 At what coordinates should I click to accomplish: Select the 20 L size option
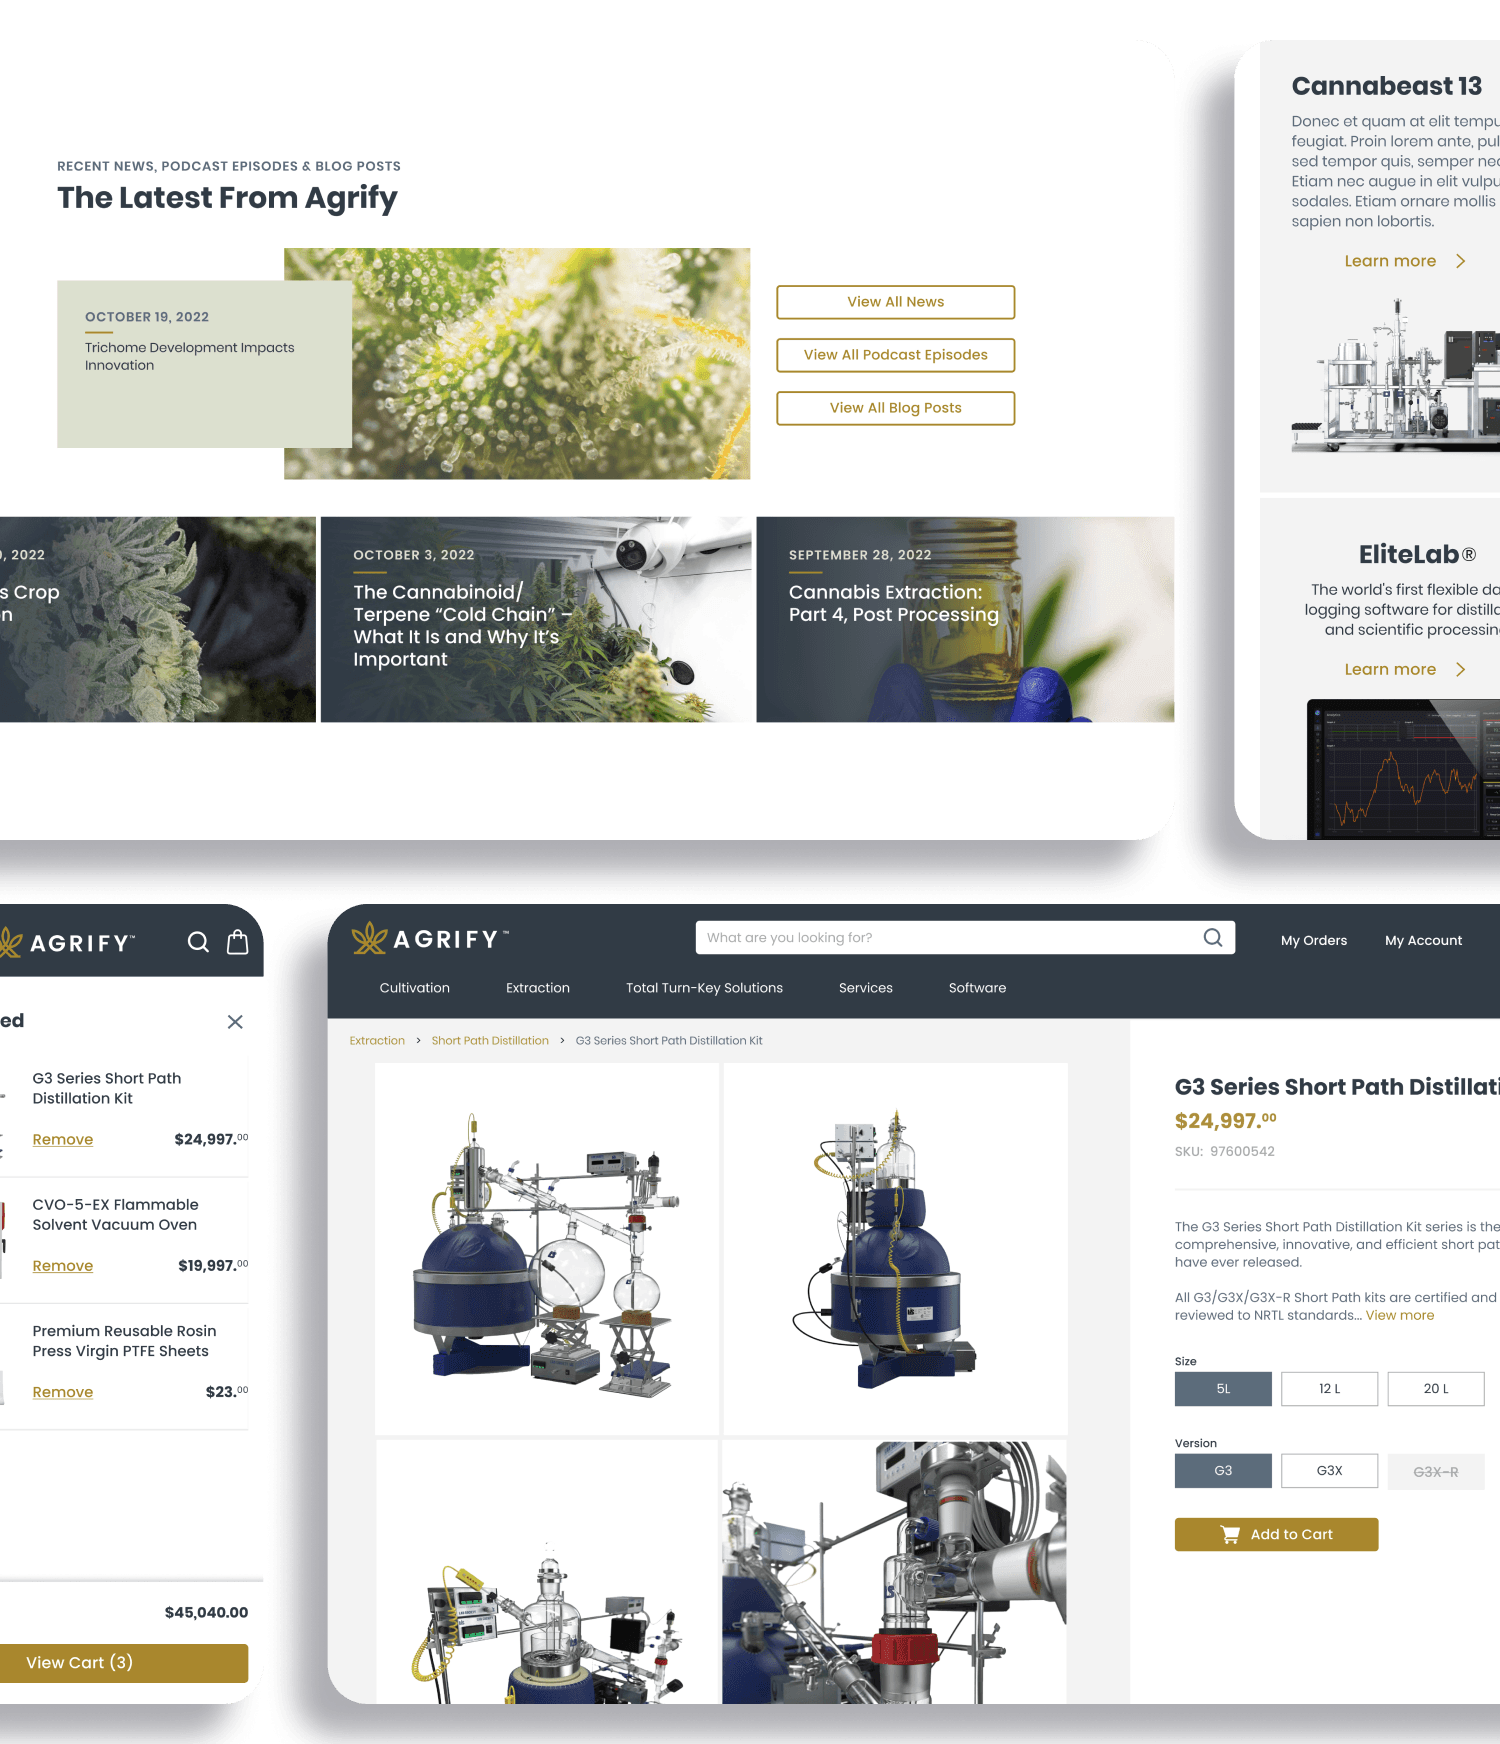pos(1436,1389)
